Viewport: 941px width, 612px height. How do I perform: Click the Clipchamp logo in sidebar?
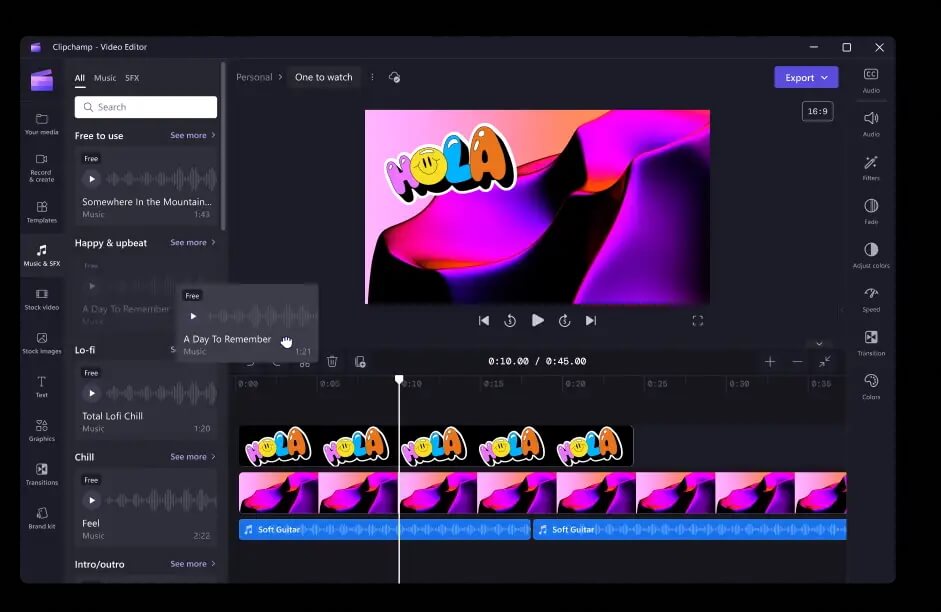[x=42, y=80]
